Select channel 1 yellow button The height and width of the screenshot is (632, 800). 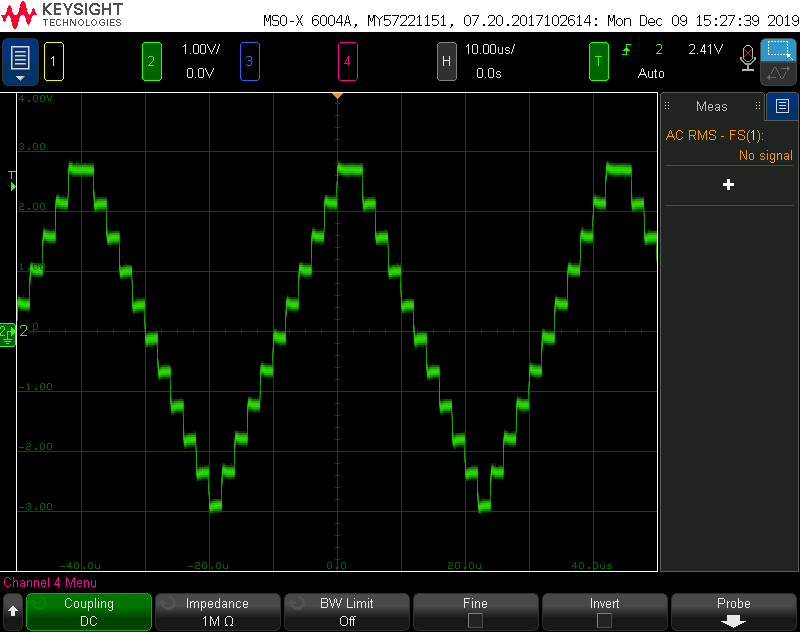click(x=54, y=62)
